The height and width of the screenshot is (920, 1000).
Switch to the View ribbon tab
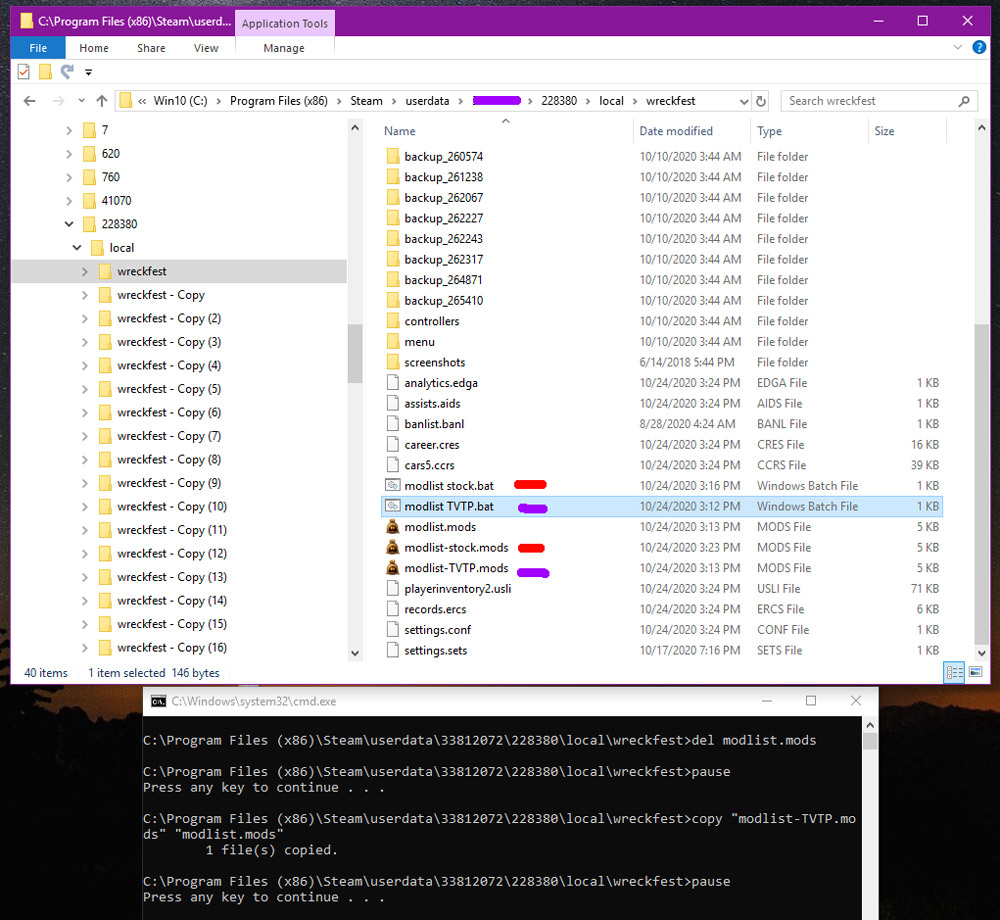point(206,48)
